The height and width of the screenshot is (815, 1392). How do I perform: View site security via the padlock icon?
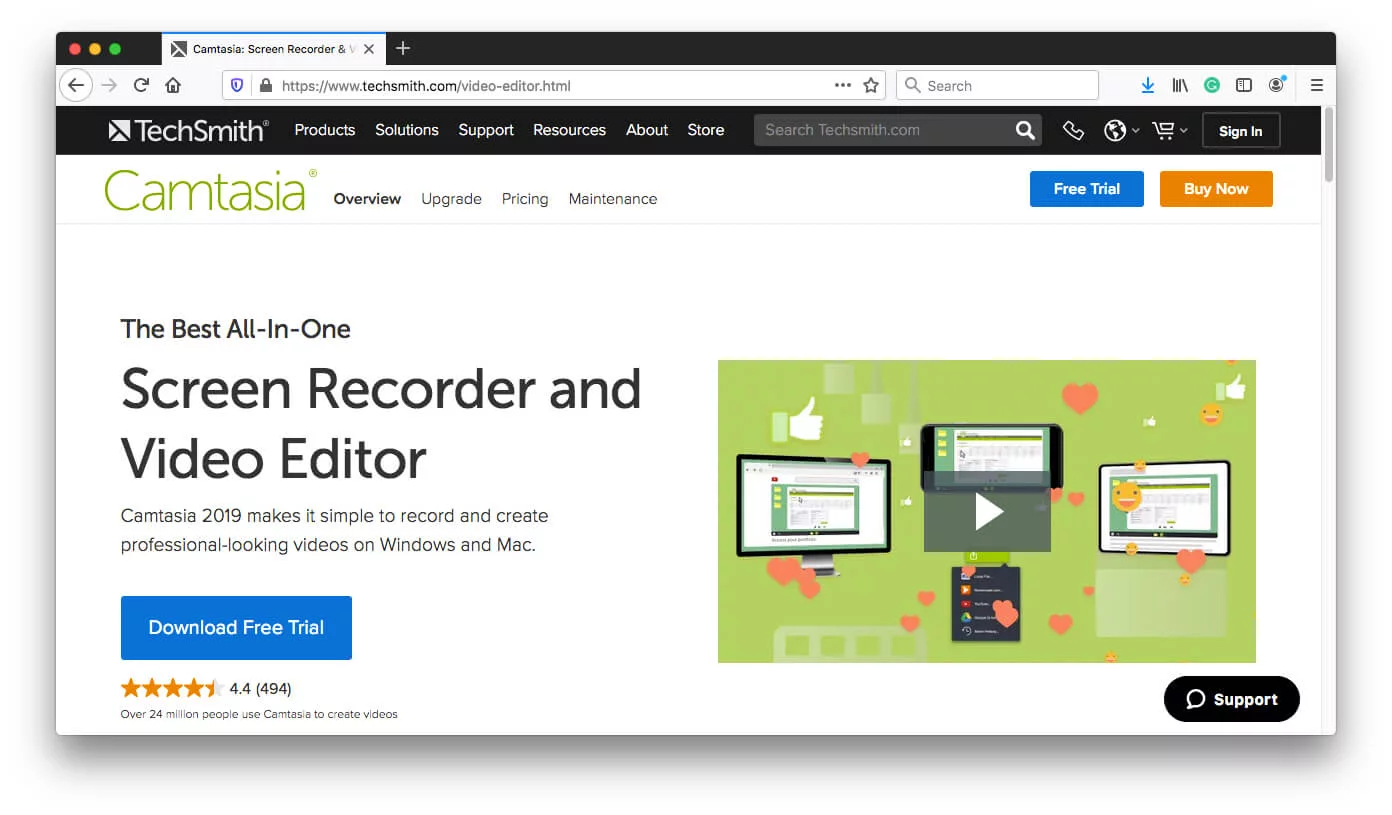pos(265,86)
